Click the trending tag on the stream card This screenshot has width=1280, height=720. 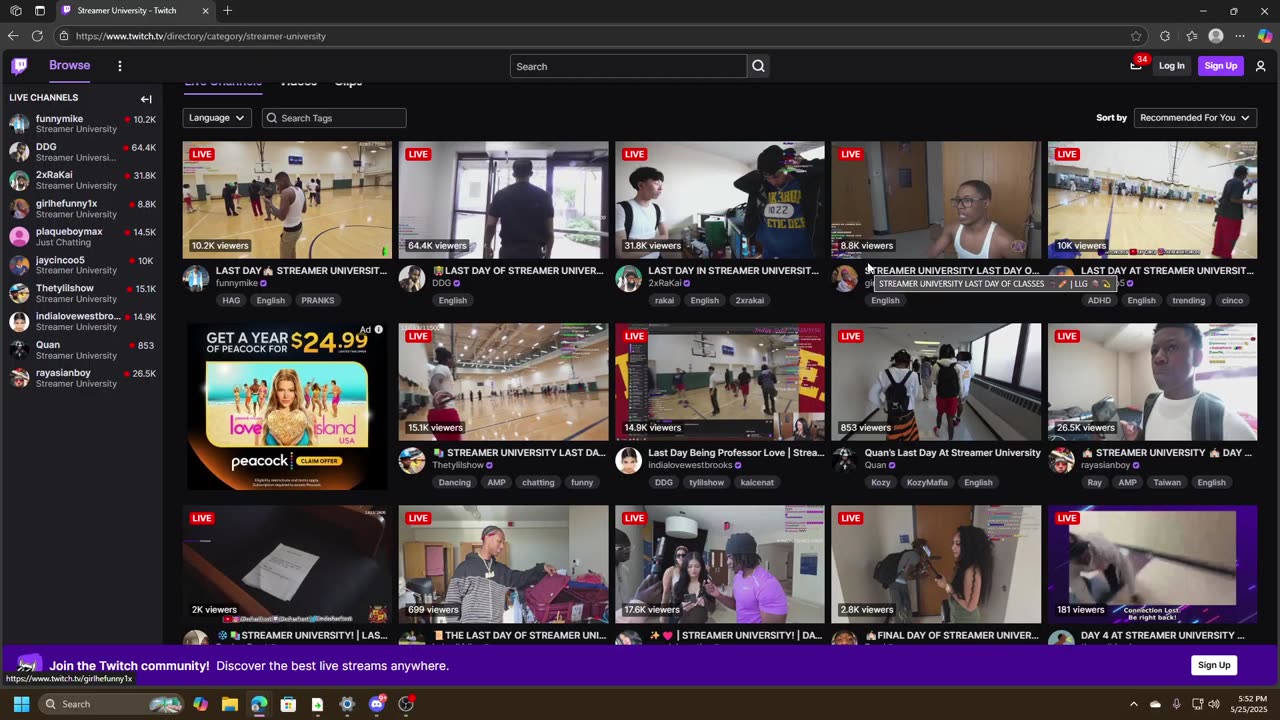point(1189,300)
